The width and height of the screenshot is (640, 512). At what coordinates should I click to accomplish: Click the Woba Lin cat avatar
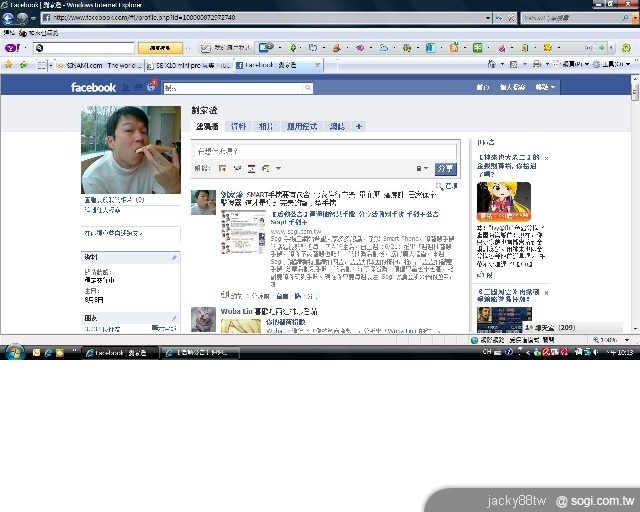(203, 319)
